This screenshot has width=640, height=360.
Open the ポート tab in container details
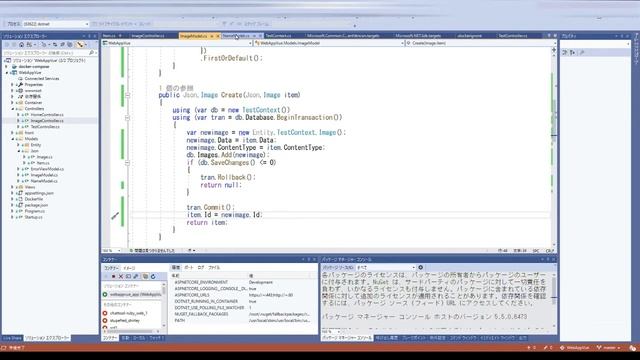(x=189, y=268)
